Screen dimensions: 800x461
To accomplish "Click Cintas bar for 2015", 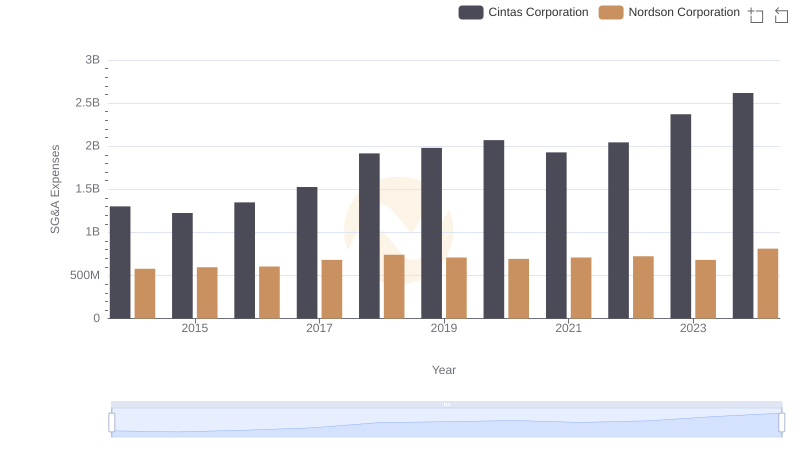I will 183,266.
